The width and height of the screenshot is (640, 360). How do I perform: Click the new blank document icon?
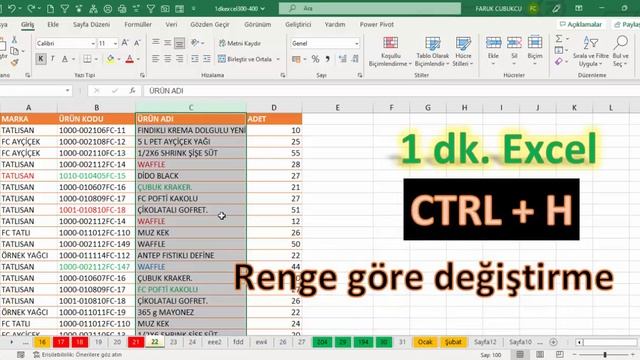[50, 8]
